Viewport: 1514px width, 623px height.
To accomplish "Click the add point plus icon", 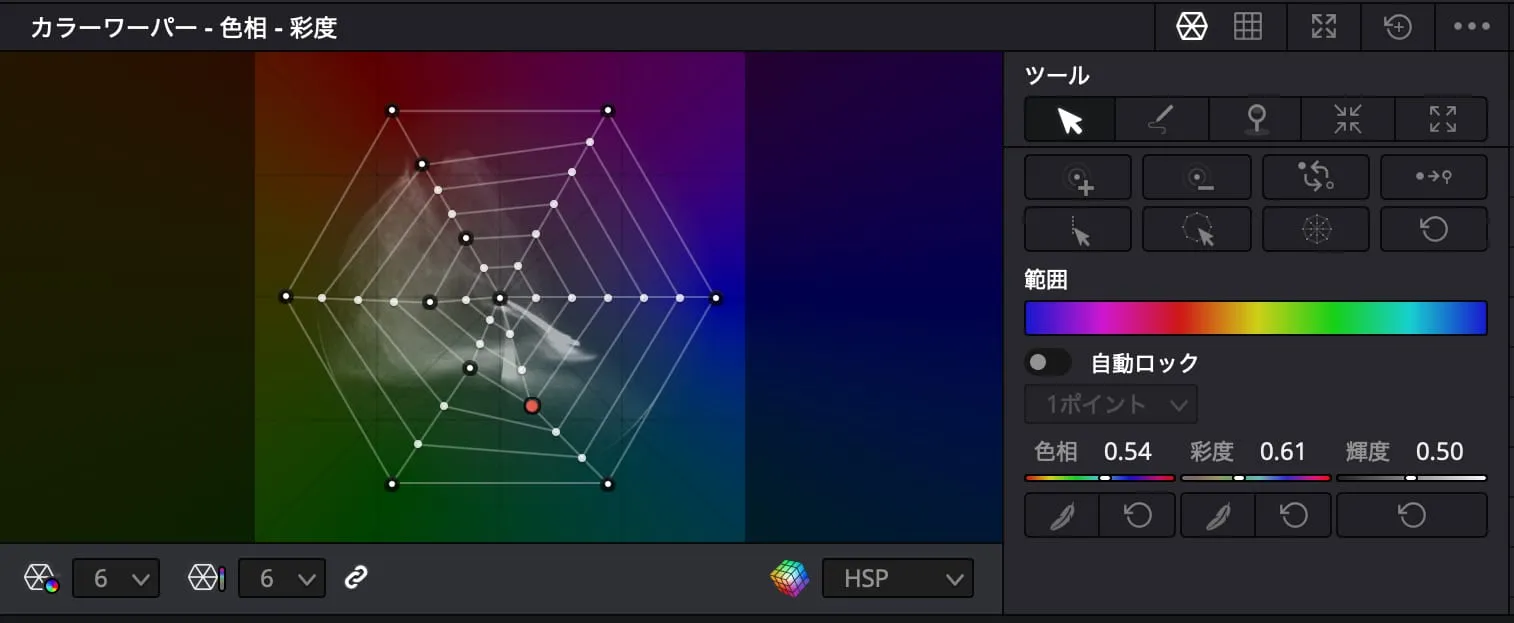I will pos(1078,178).
